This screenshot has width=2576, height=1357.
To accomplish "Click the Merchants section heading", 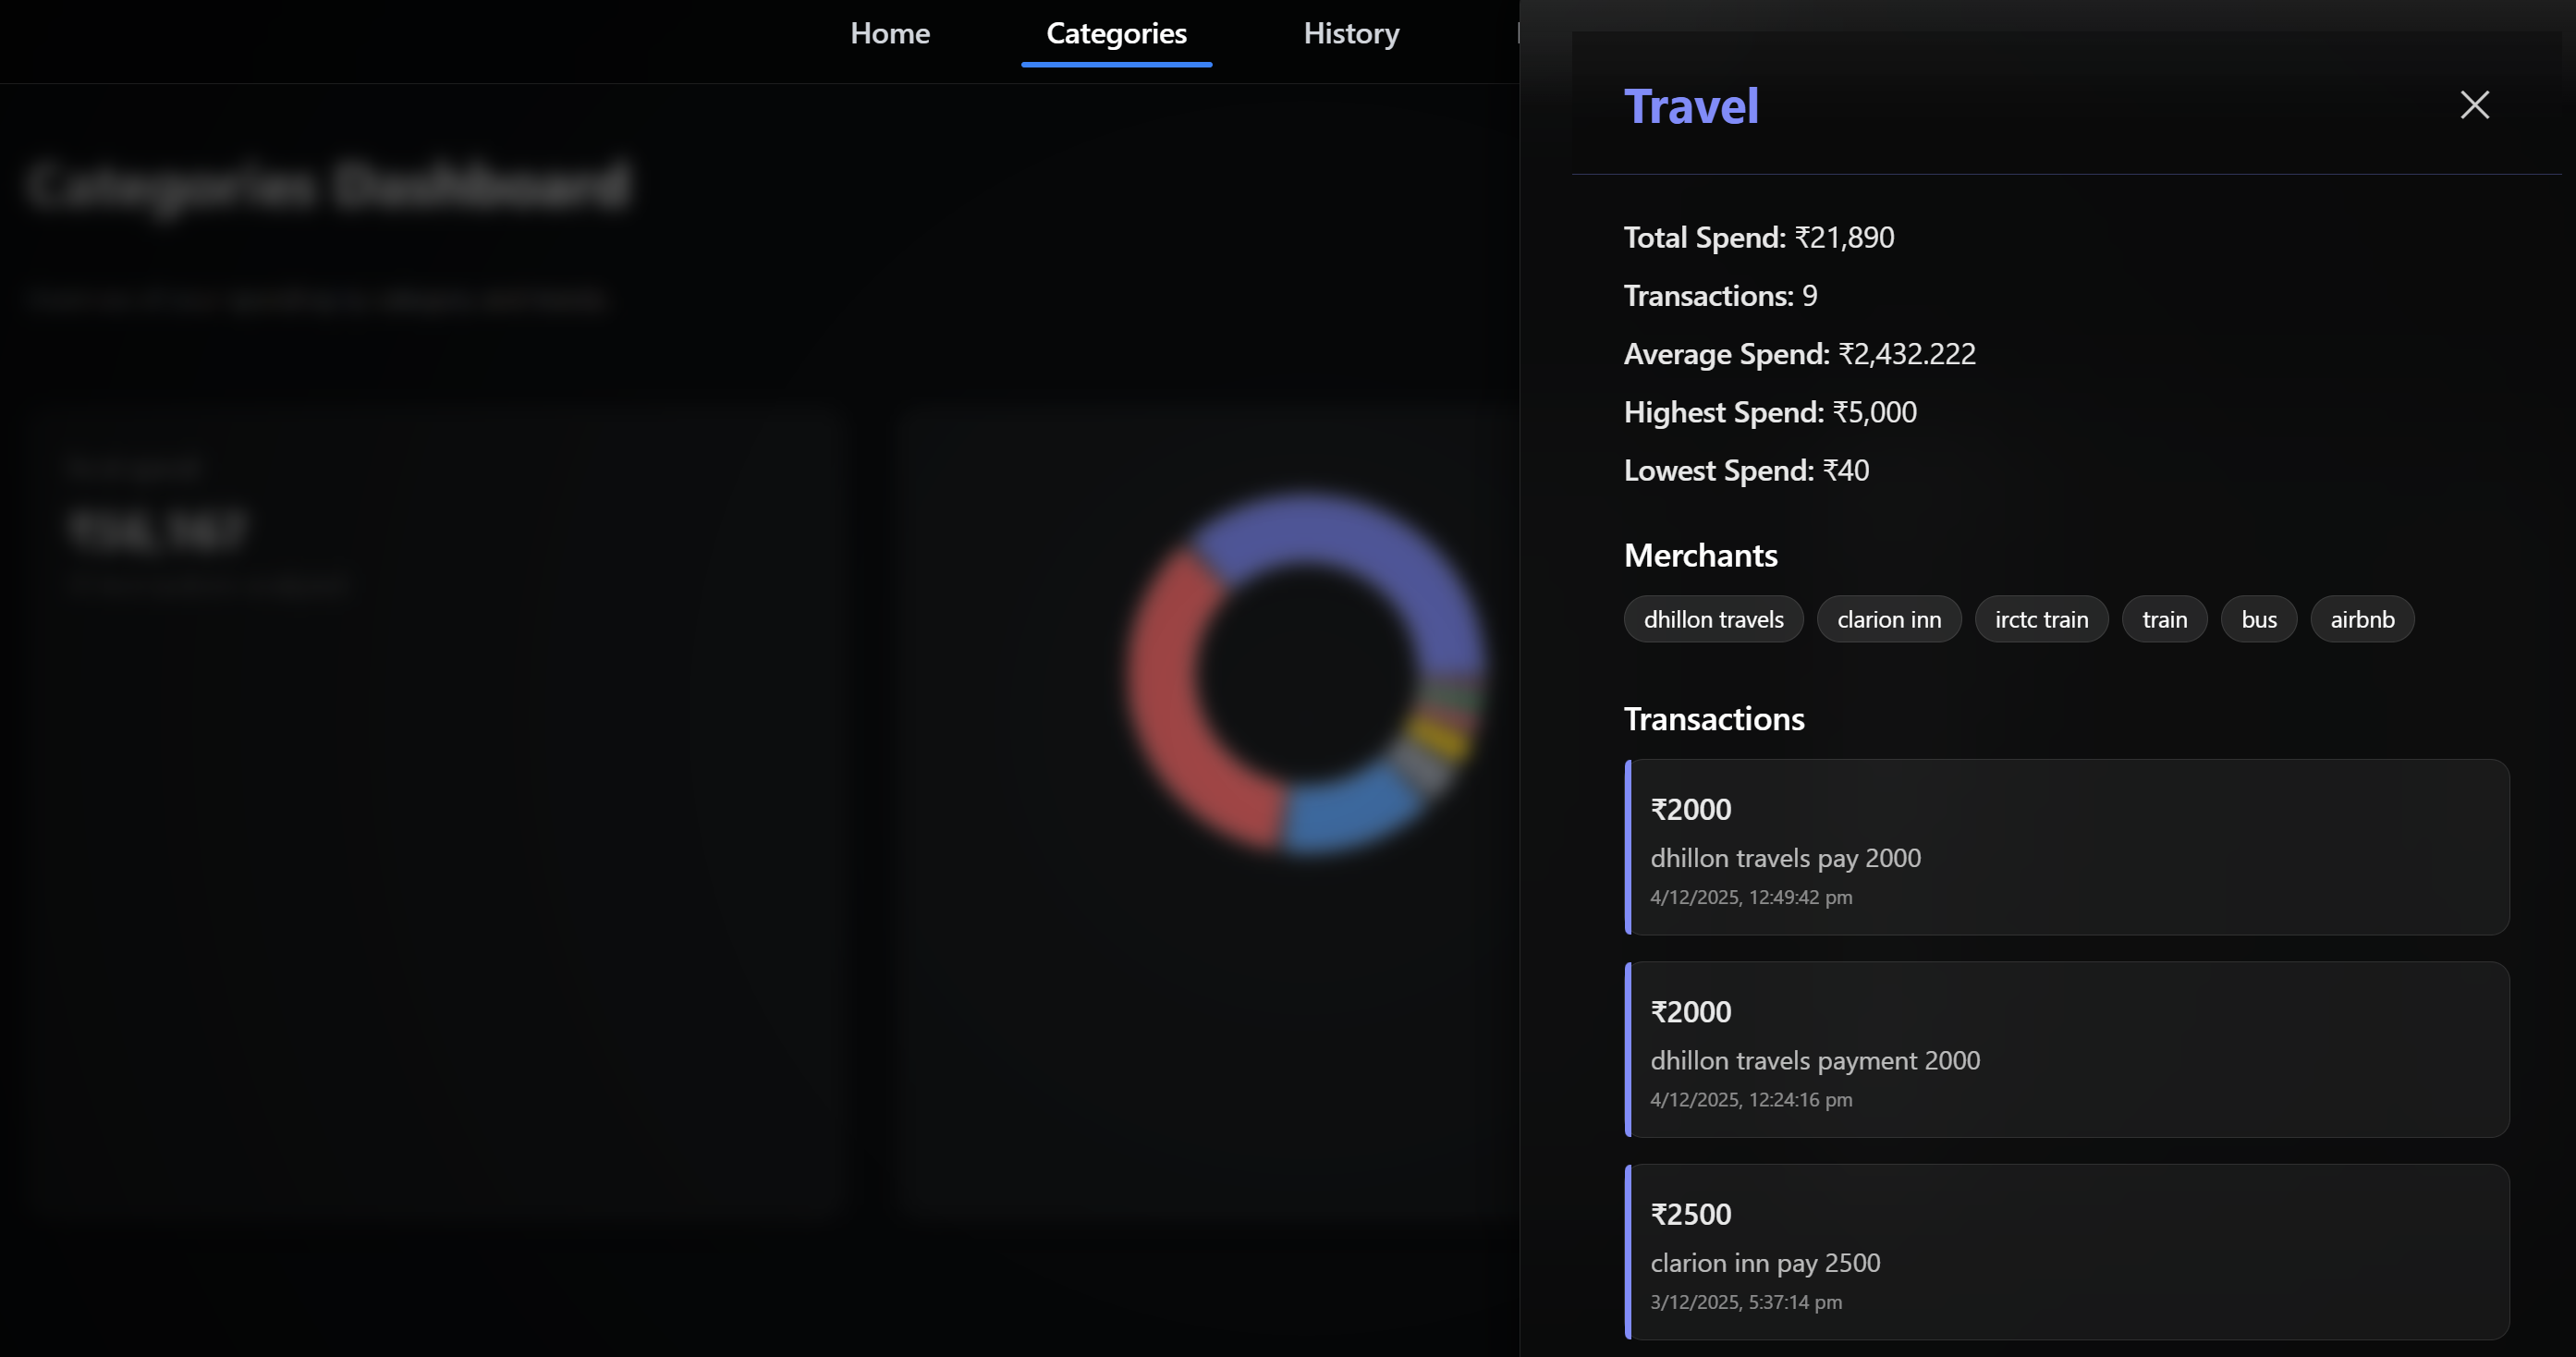I will coord(1700,555).
